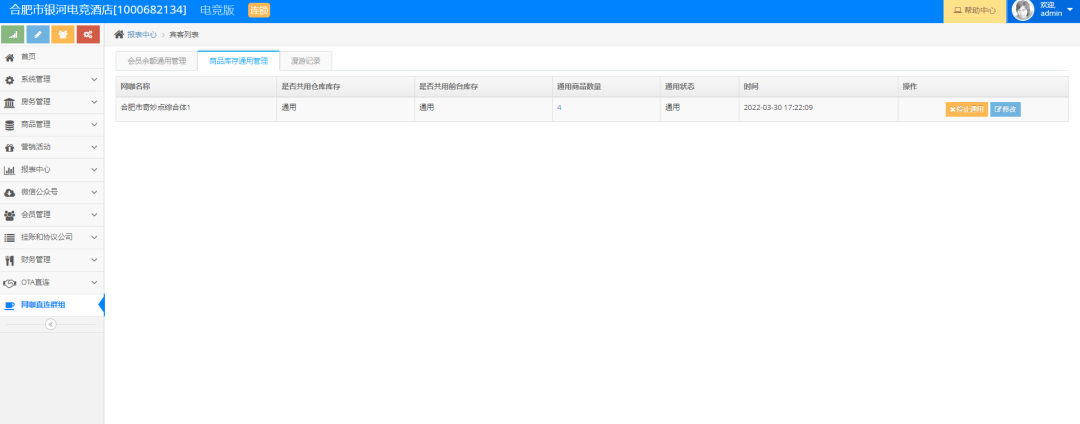Click the bar chart icon for 报表中心

click(10, 170)
